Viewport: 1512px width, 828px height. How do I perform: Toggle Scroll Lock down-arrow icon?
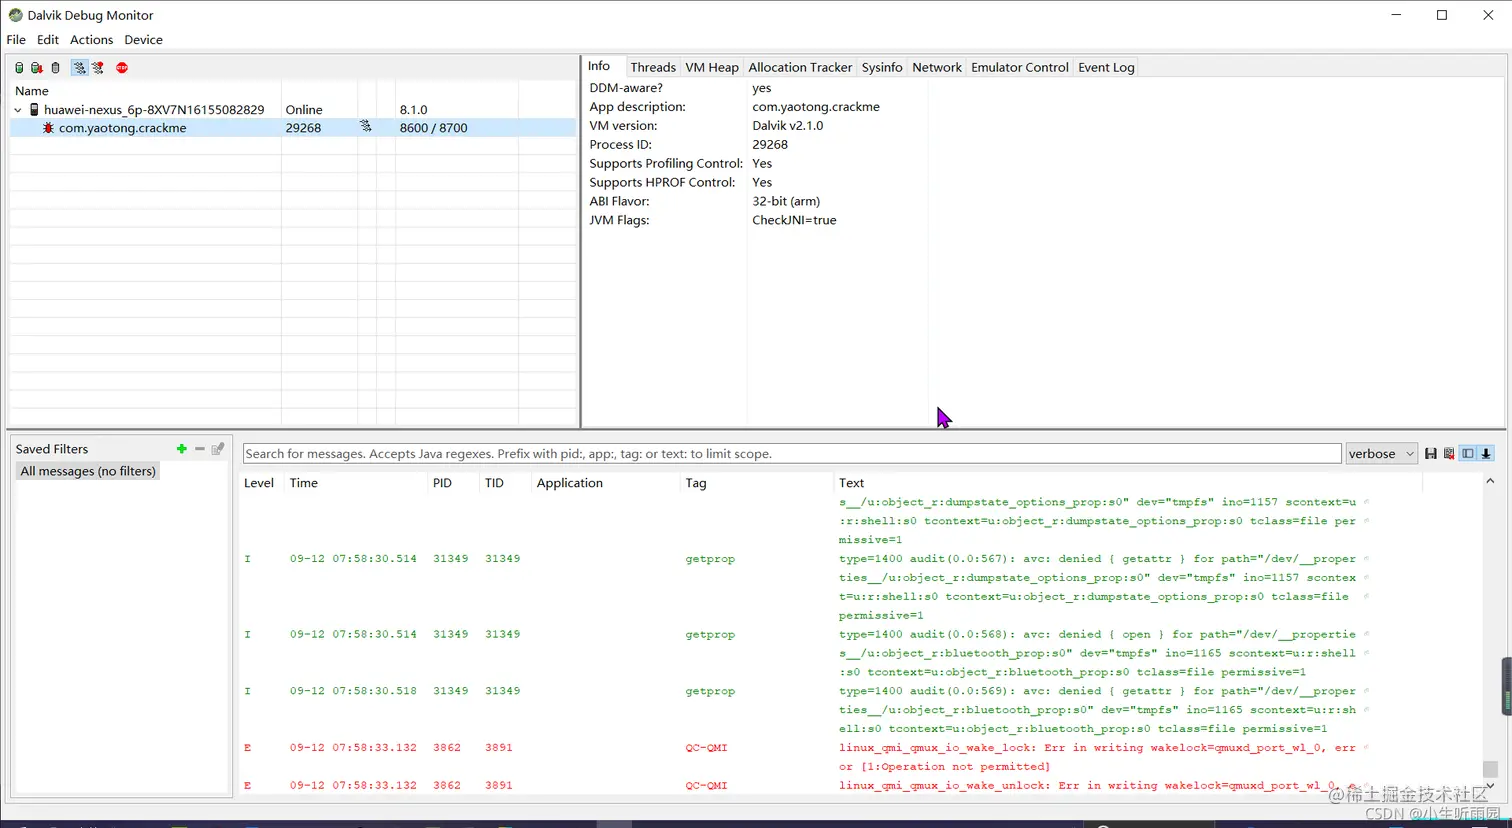point(1487,454)
